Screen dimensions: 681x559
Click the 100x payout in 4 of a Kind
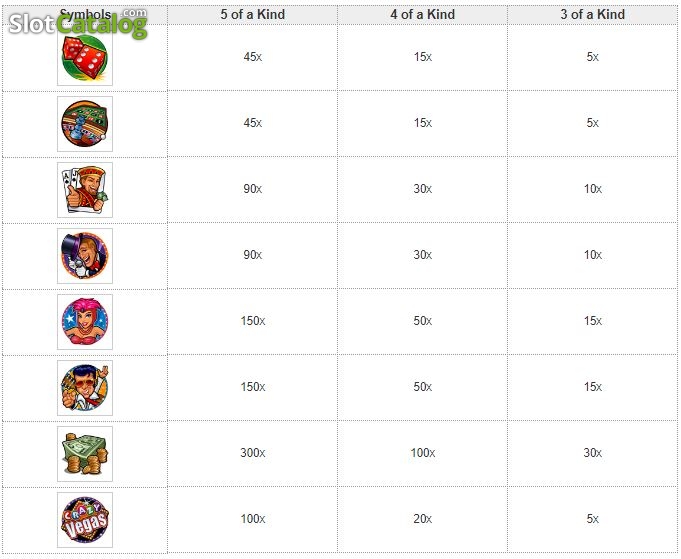click(423, 453)
